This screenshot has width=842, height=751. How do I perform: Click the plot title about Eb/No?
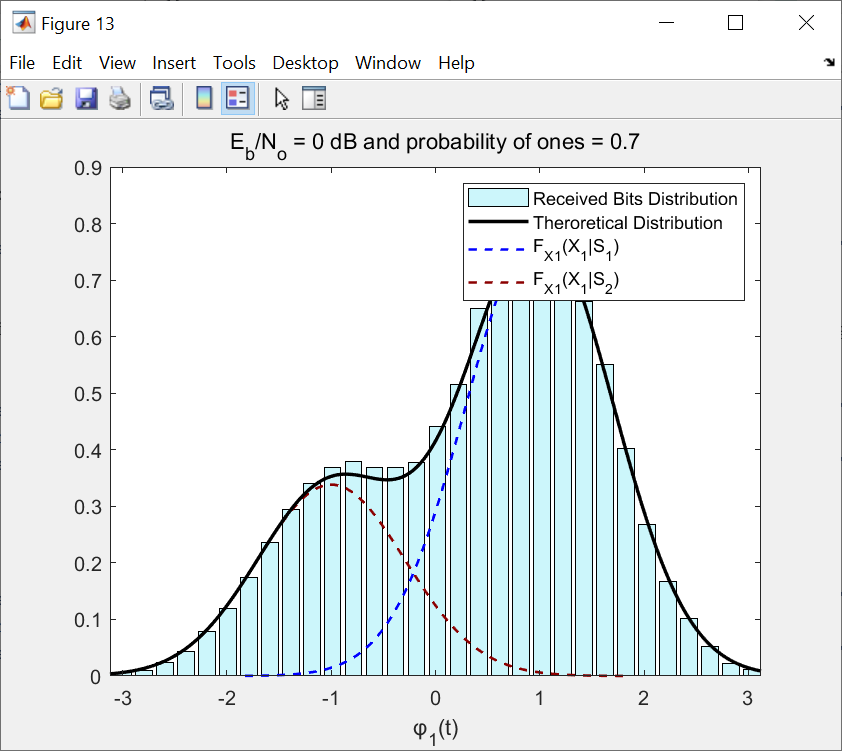(434, 144)
